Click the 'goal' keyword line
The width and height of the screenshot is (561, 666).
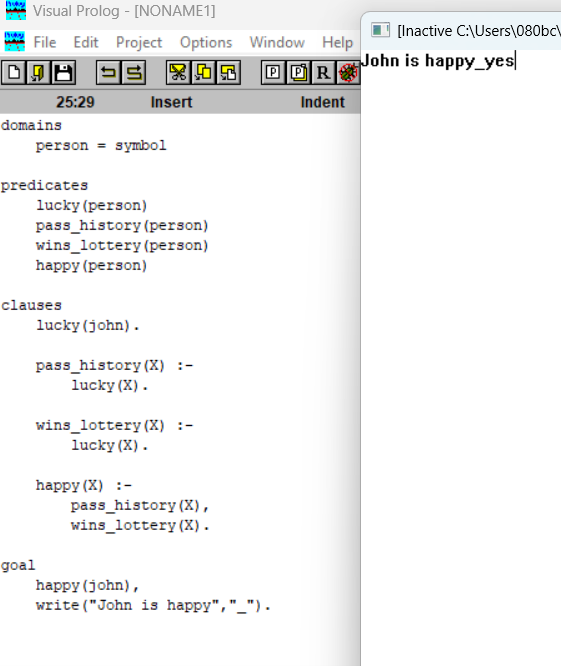[18, 565]
